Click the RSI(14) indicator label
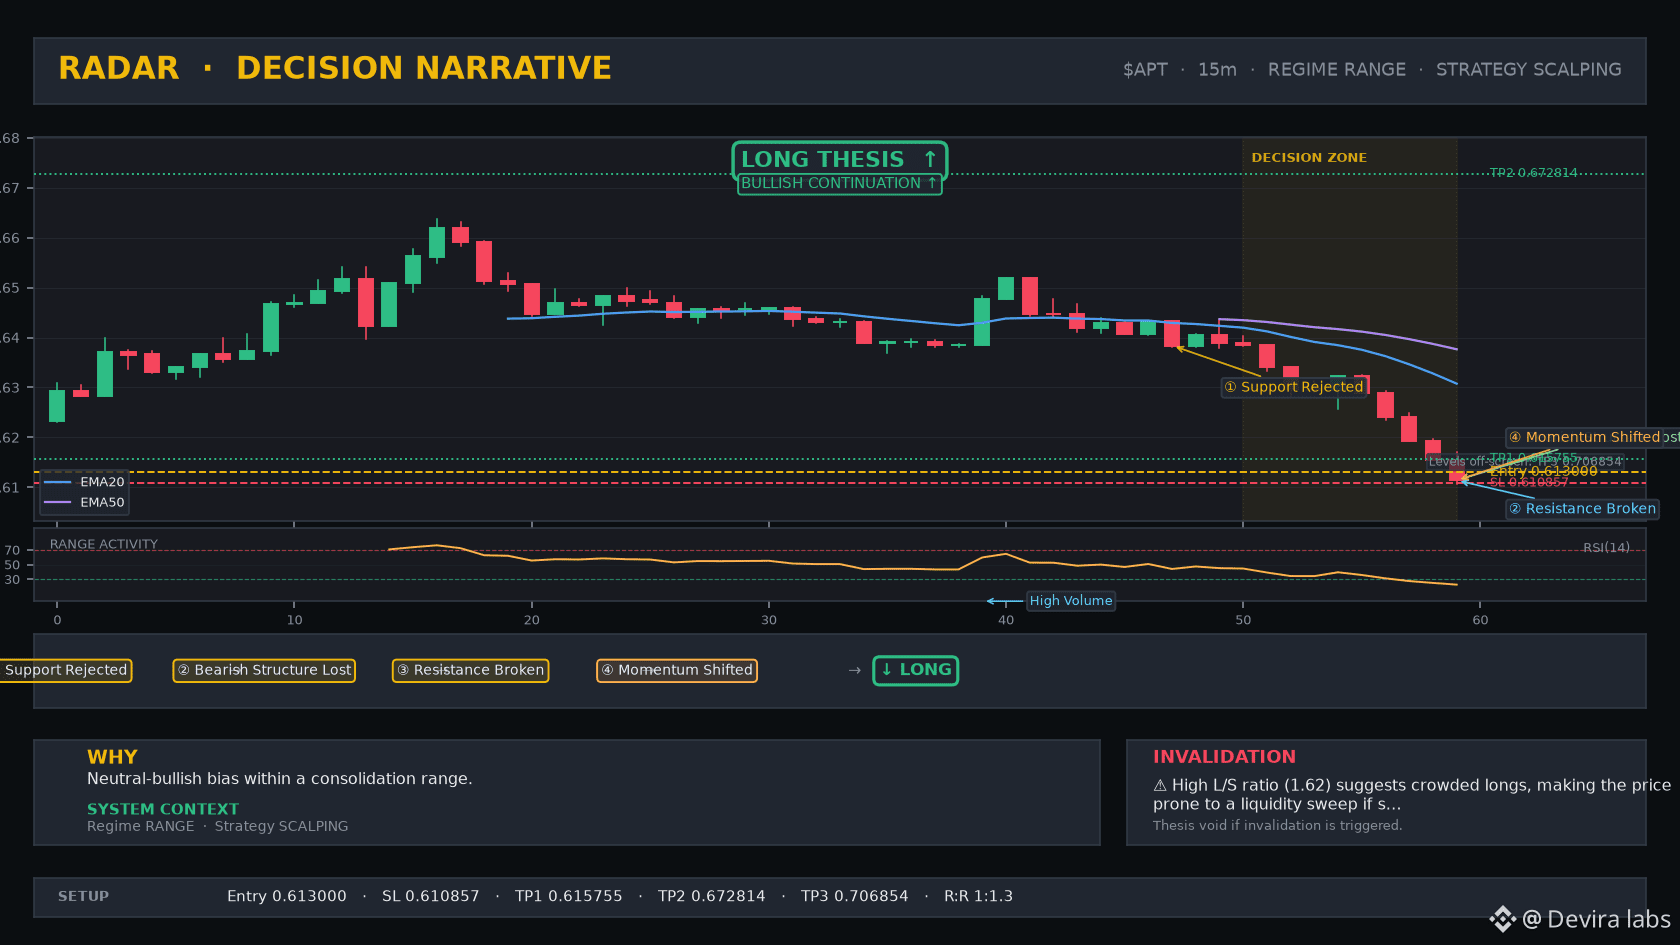 tap(1606, 547)
